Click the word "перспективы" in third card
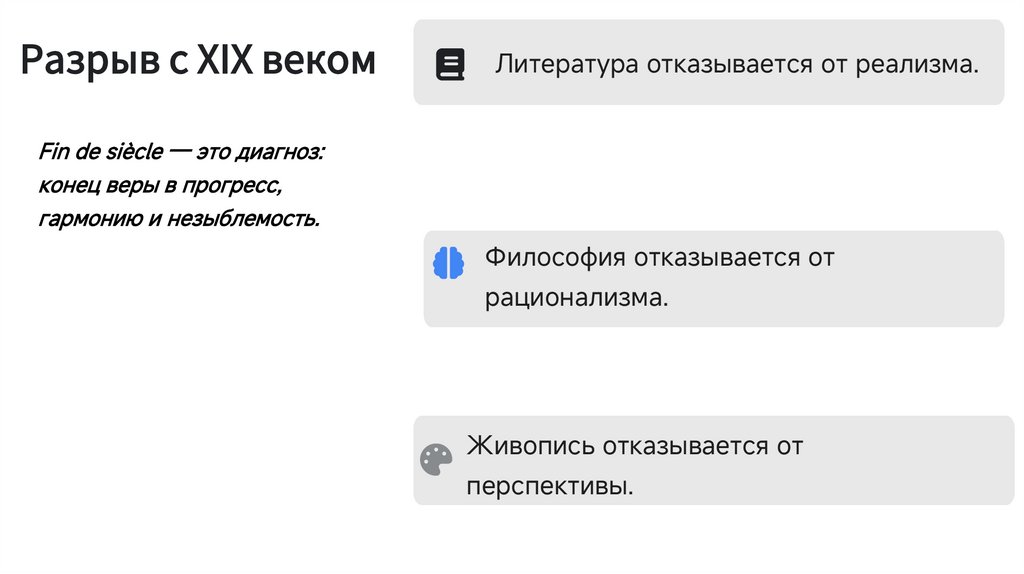 (x=549, y=487)
